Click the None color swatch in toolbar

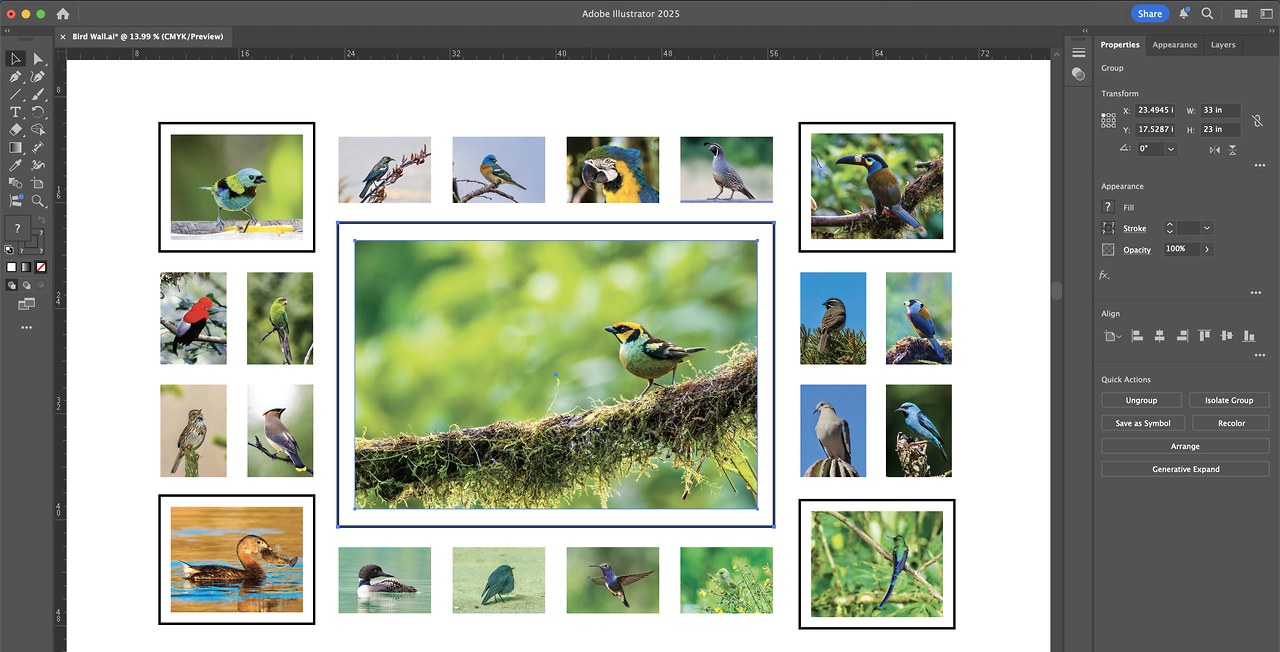pos(40,267)
